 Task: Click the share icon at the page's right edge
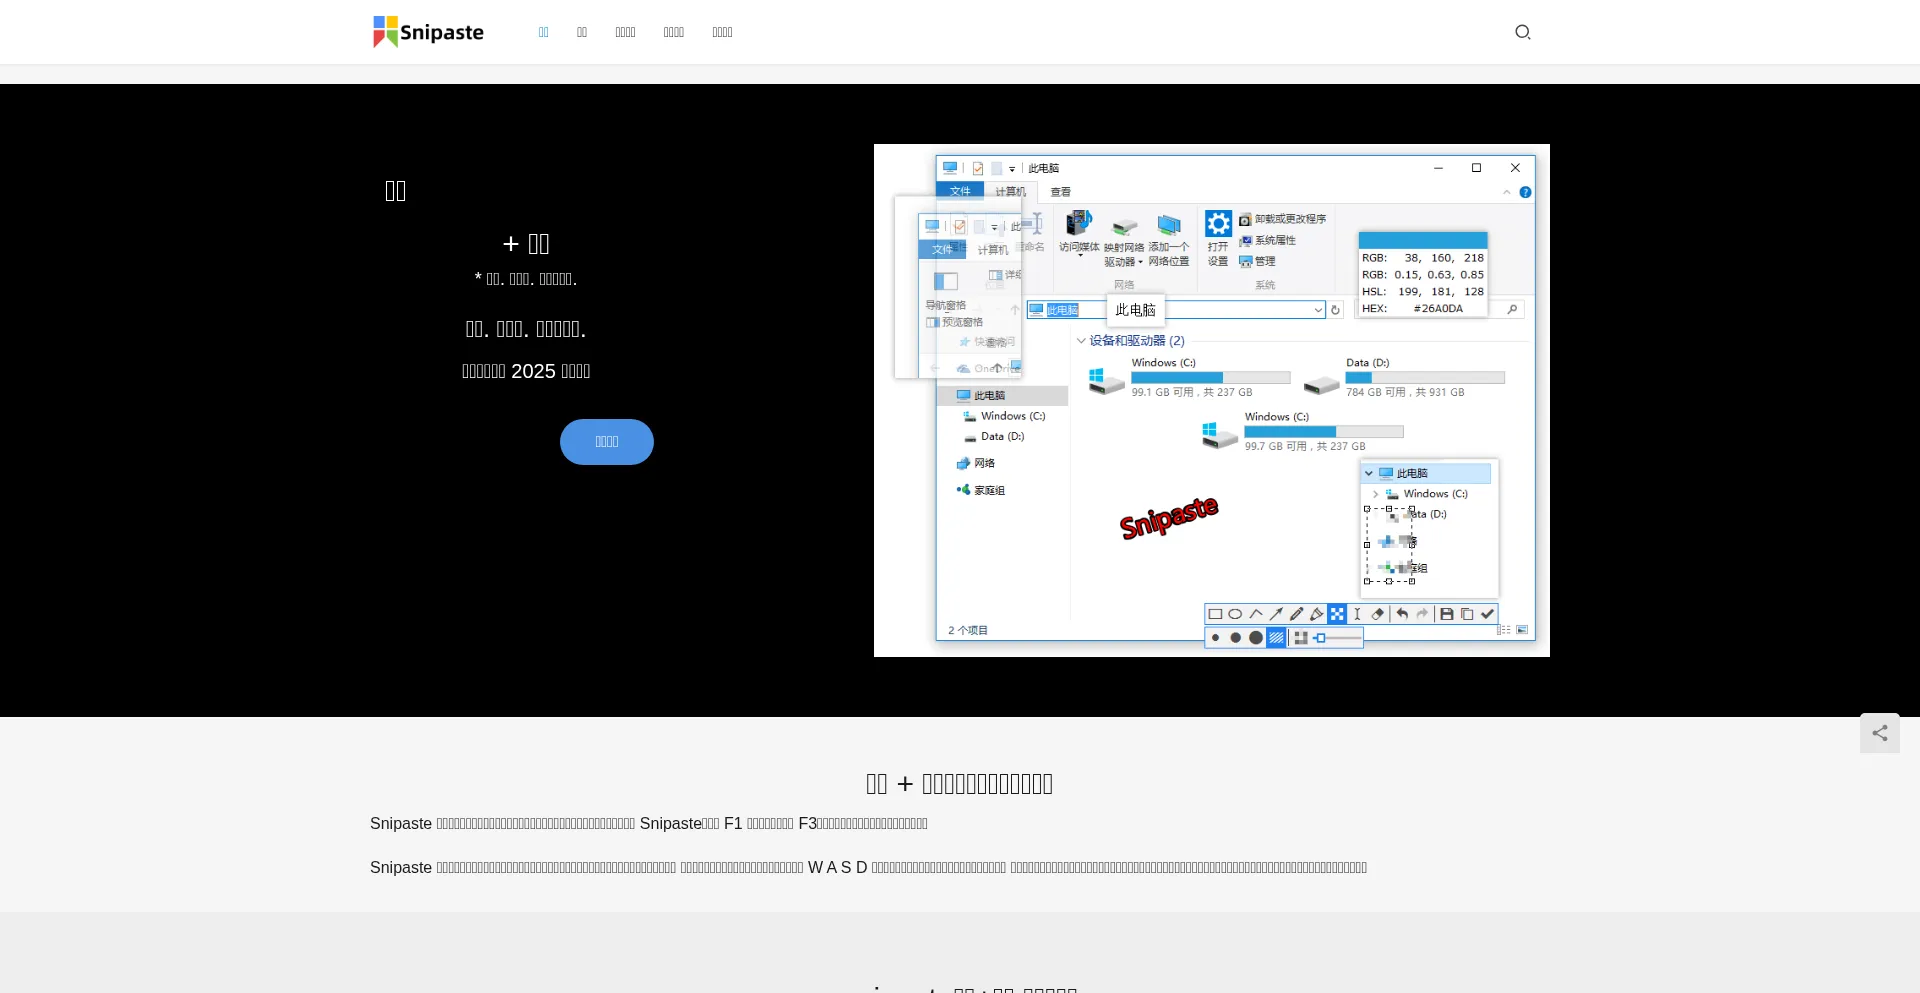(x=1880, y=733)
